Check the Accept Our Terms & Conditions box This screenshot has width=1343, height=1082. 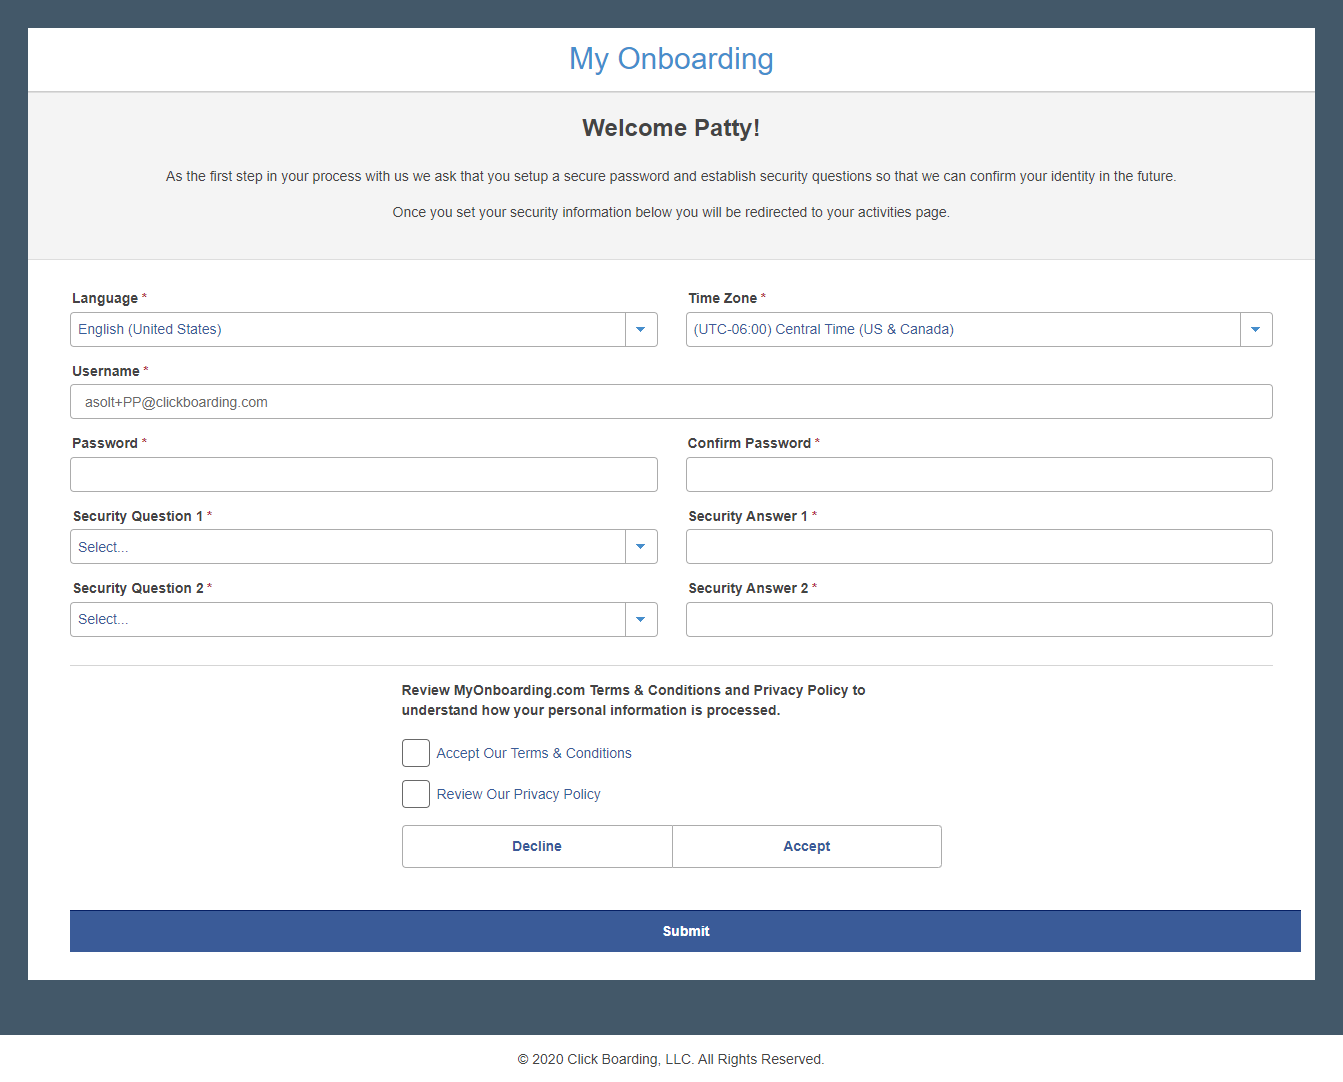(416, 753)
